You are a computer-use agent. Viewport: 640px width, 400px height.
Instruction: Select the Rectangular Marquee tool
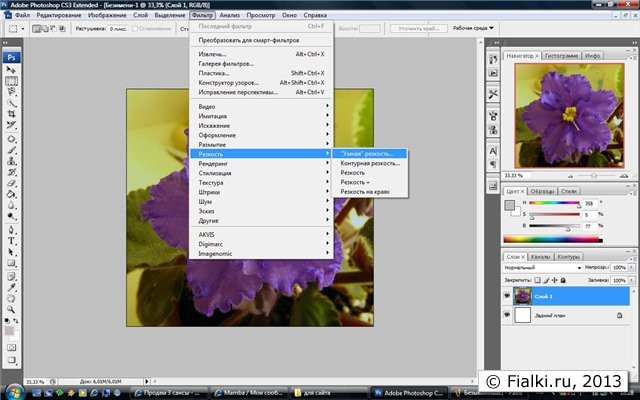tap(11, 81)
